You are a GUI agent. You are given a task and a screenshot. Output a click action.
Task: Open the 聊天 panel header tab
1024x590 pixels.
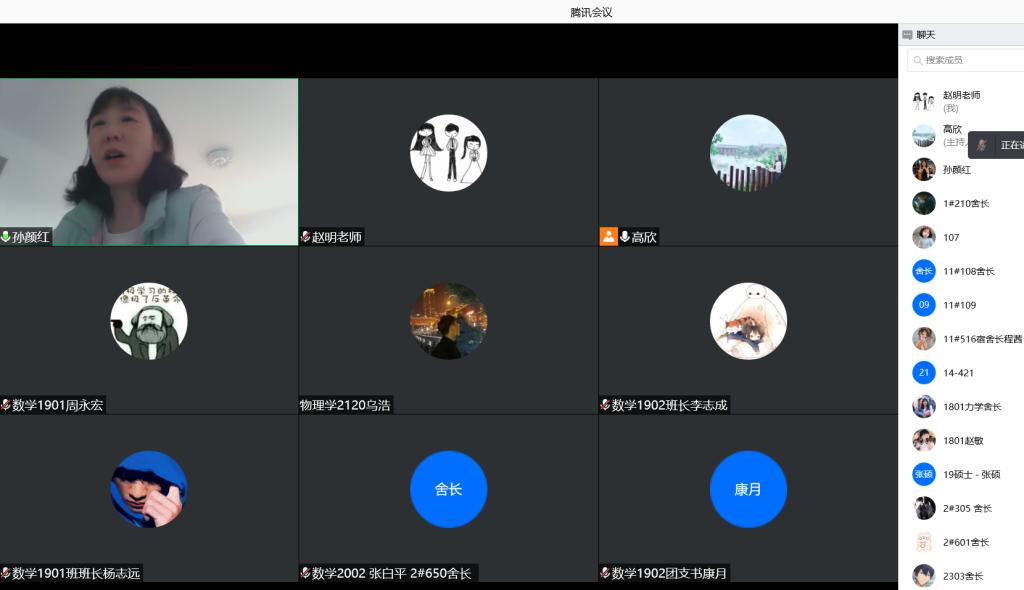click(x=926, y=35)
